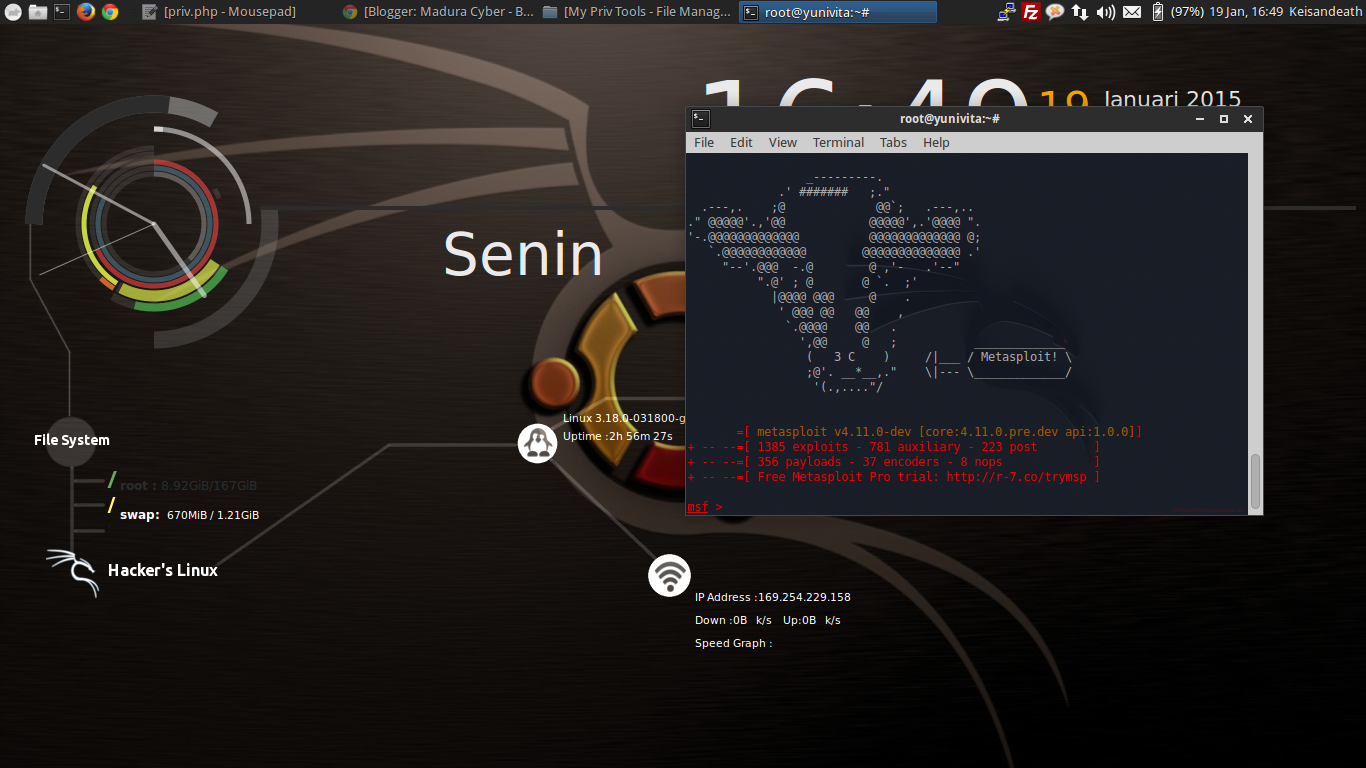Image resolution: width=1366 pixels, height=768 pixels.
Task: Open battery indicator showing 97%
Action: [1178, 12]
